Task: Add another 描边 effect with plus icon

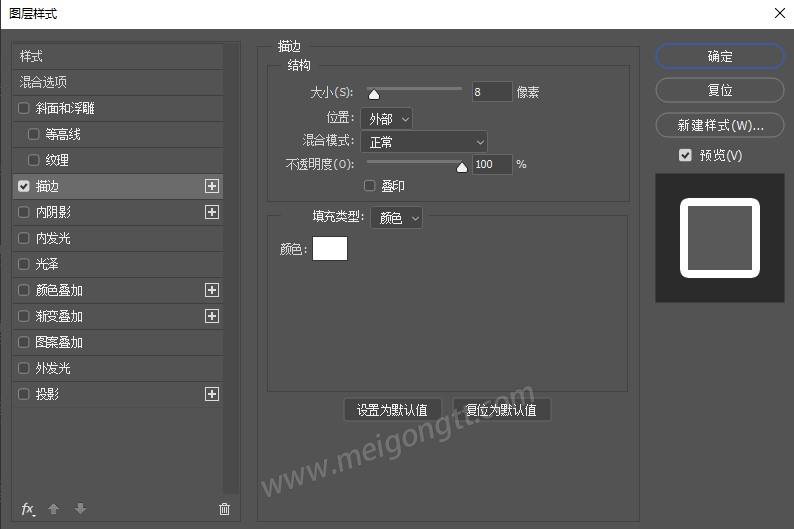Action: click(212, 186)
